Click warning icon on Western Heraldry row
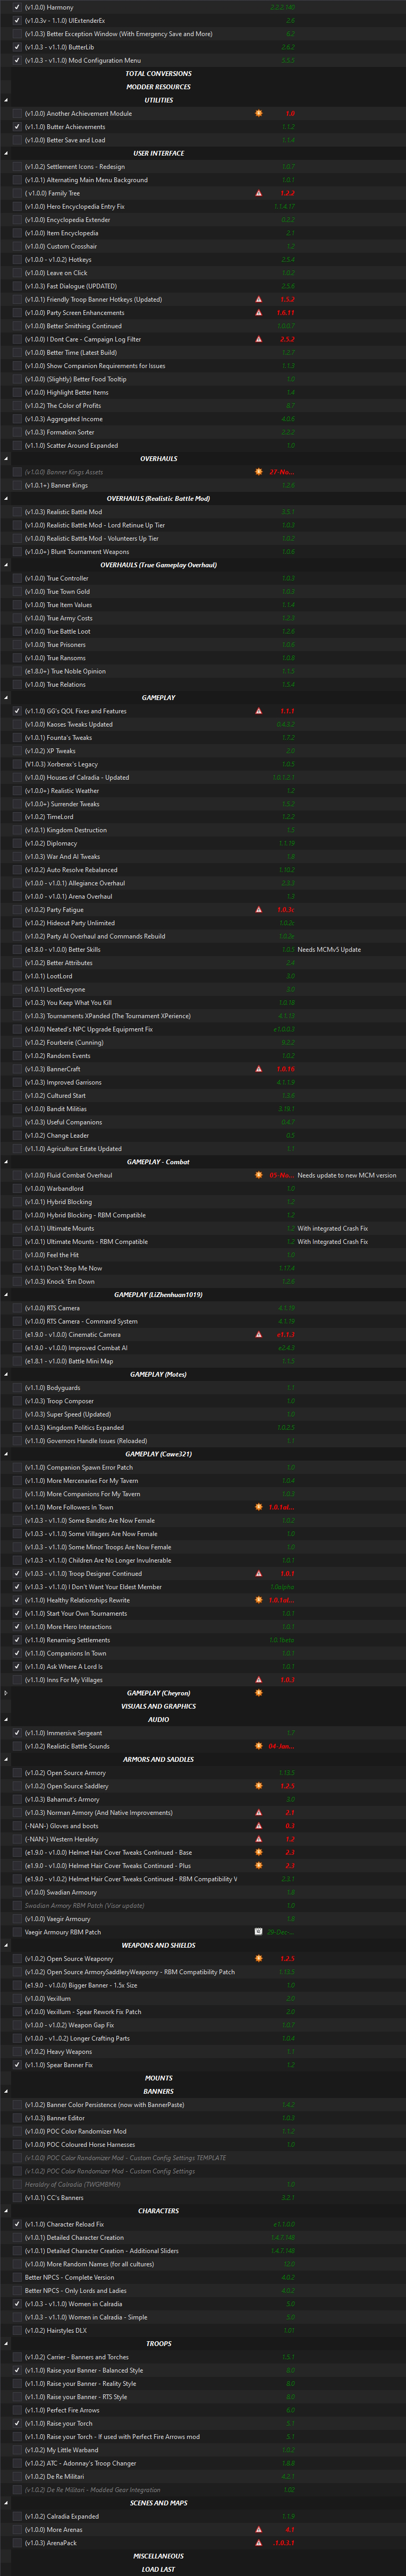 click(x=259, y=1839)
